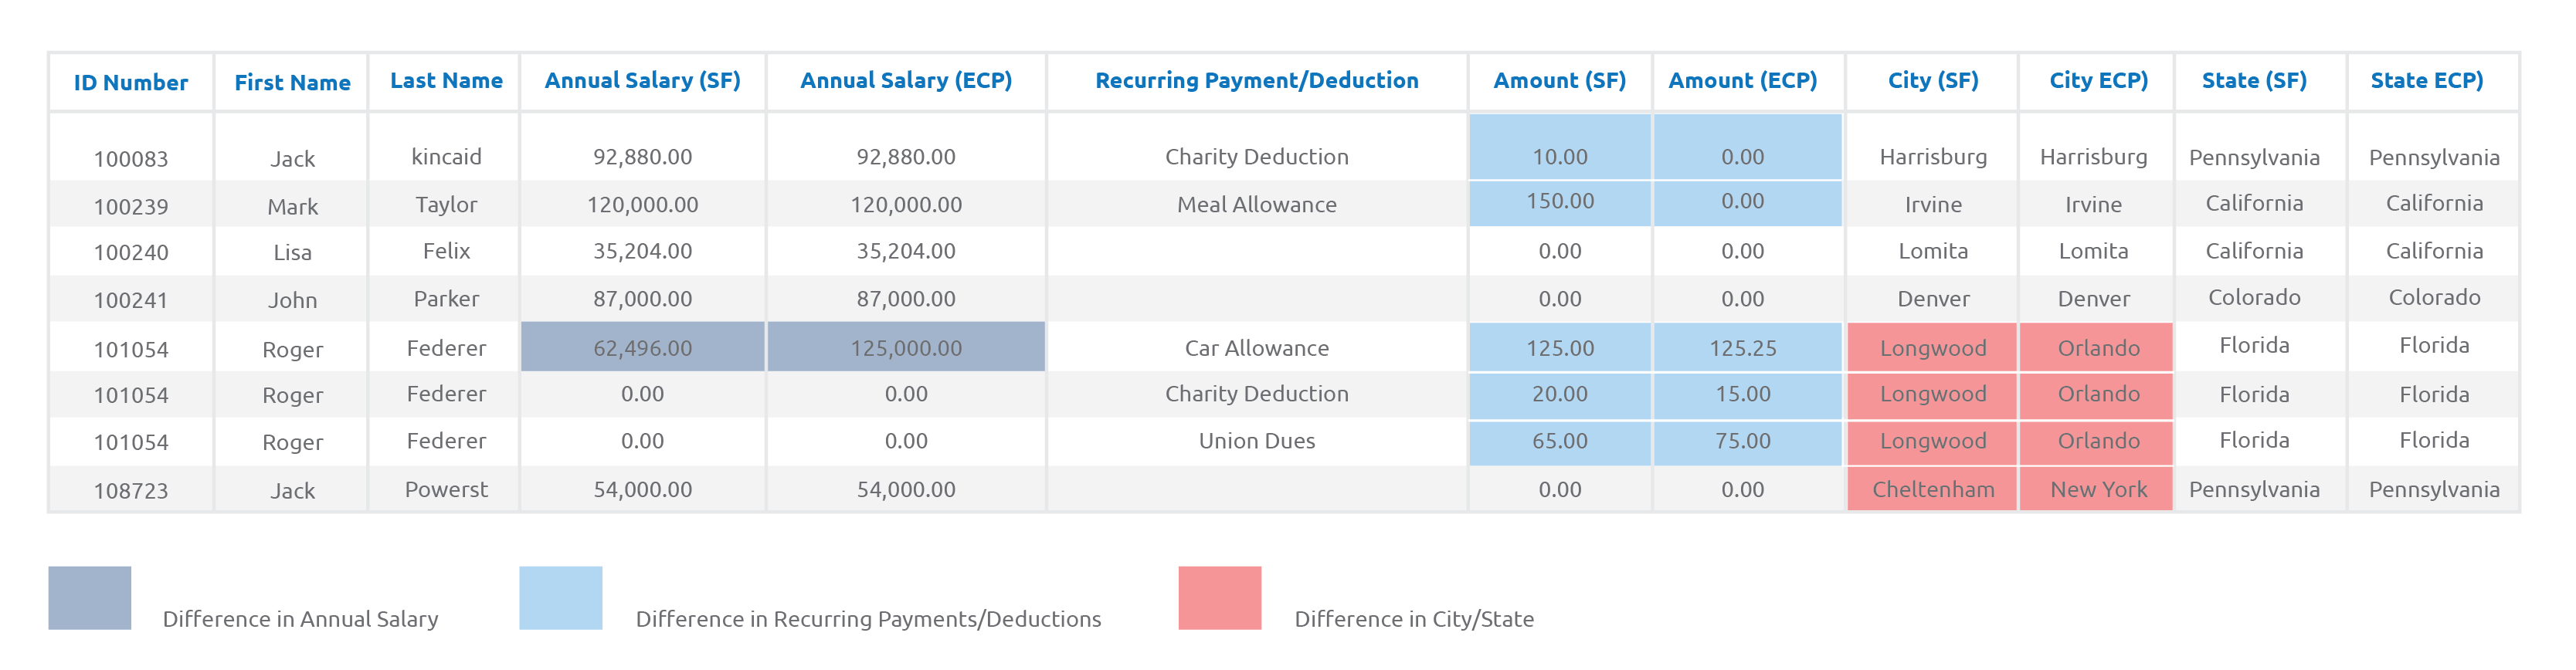Image resolution: width=2576 pixels, height=670 pixels.
Task: Click the New York city cell
Action: [x=2097, y=489]
